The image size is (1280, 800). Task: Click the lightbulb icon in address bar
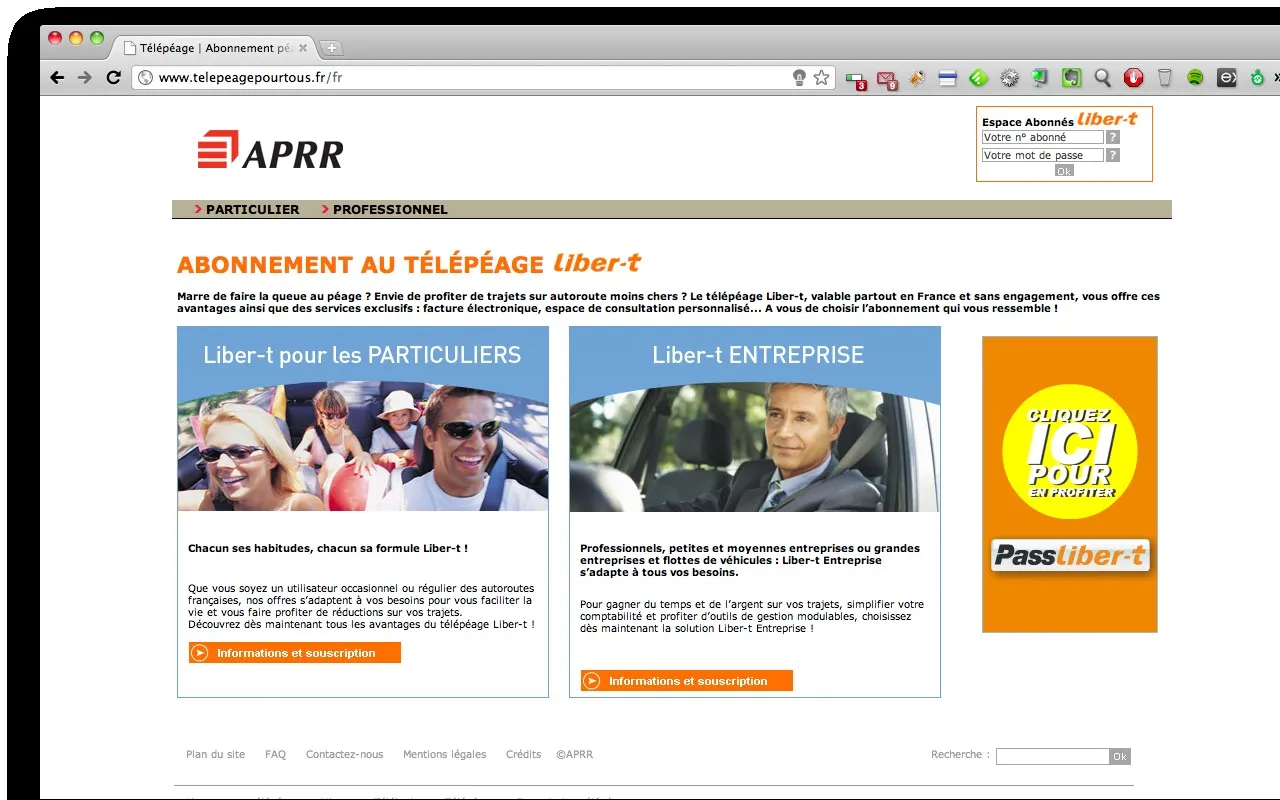point(799,78)
